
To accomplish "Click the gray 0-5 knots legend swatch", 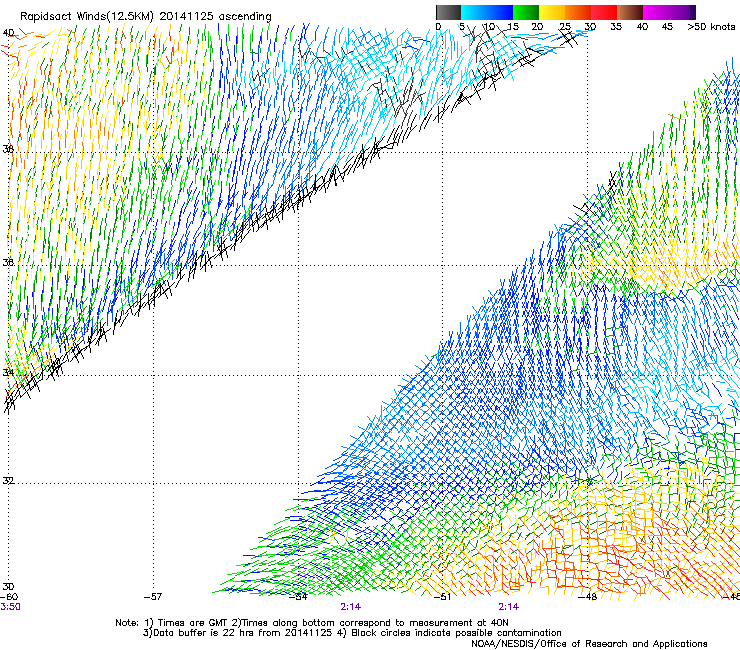I will point(448,12).
